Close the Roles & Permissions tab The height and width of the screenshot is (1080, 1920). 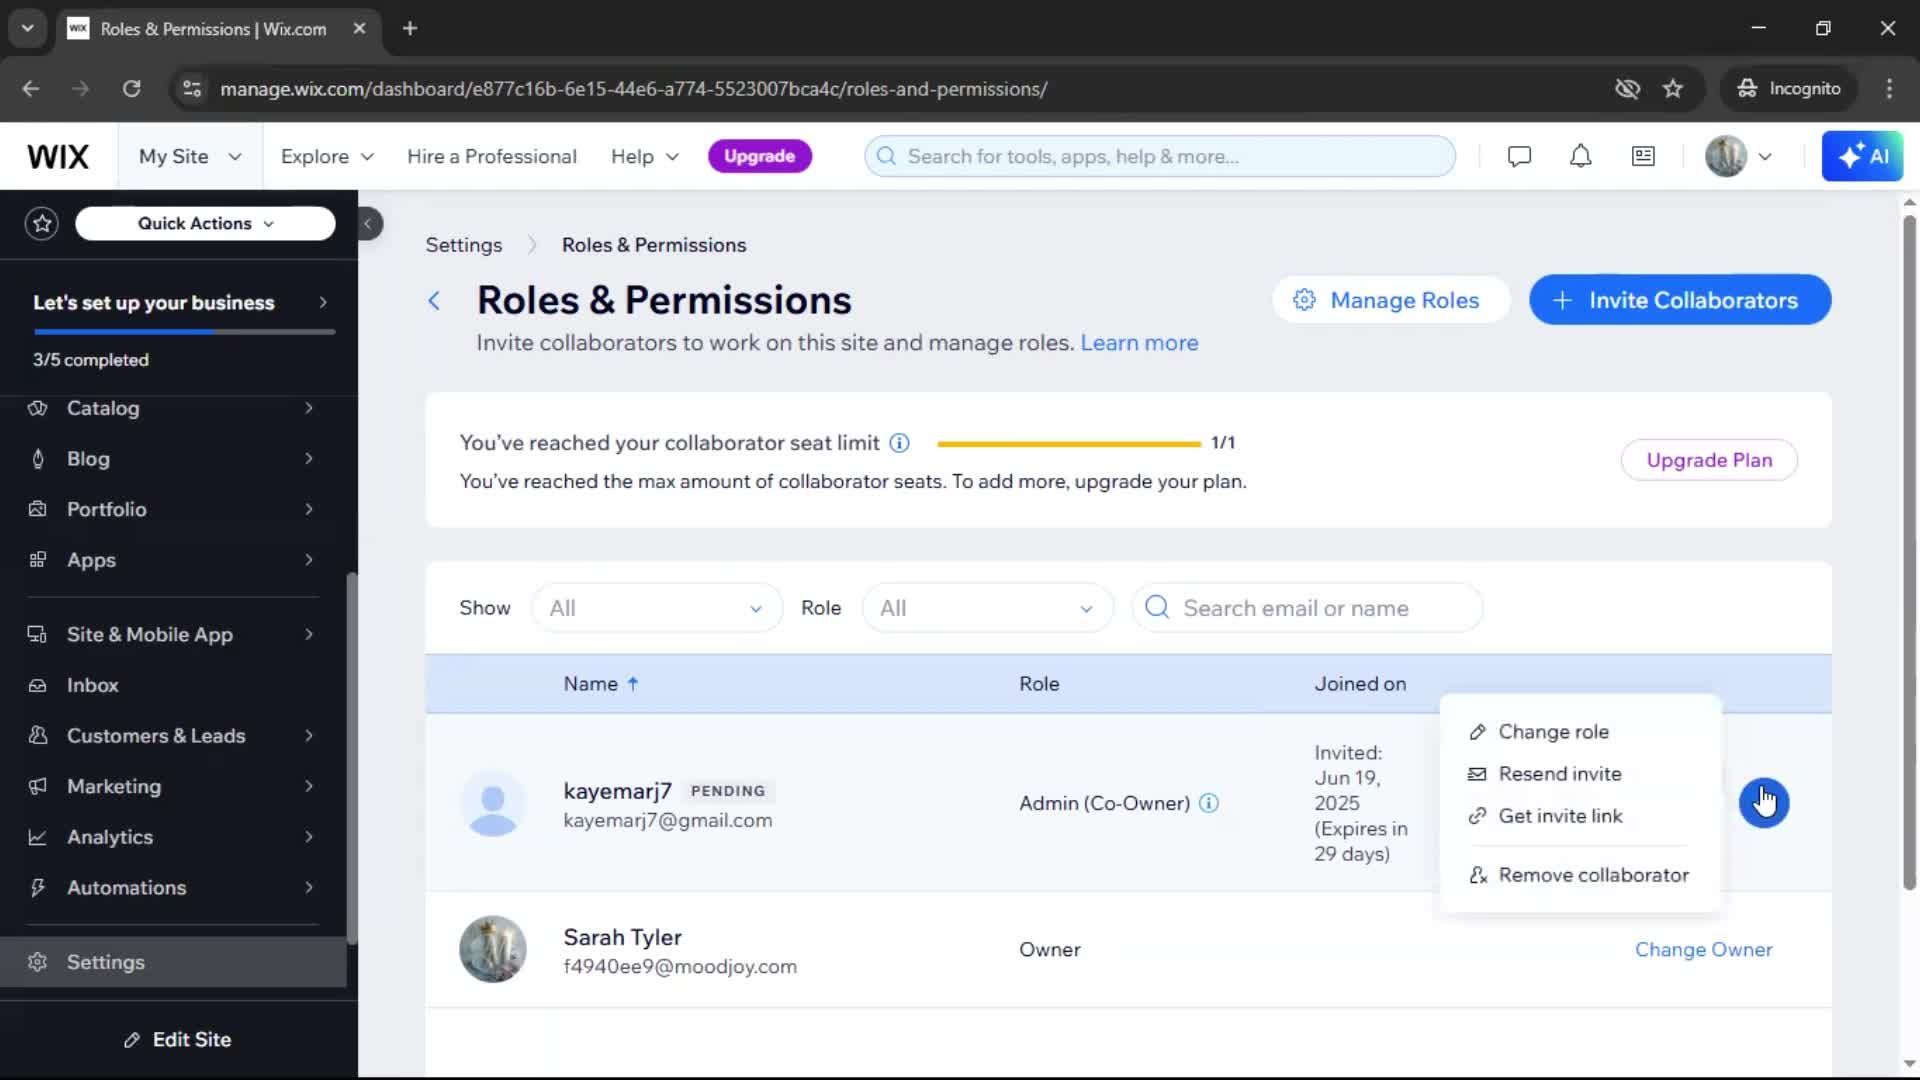359,29
